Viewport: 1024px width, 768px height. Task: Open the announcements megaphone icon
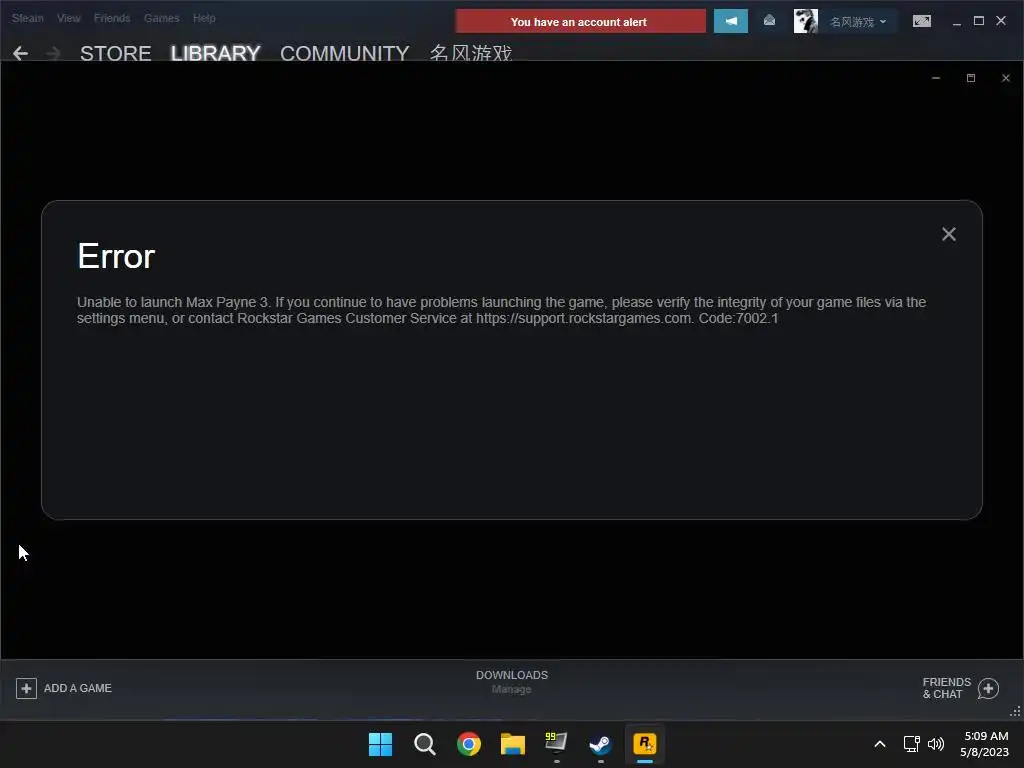pos(731,22)
